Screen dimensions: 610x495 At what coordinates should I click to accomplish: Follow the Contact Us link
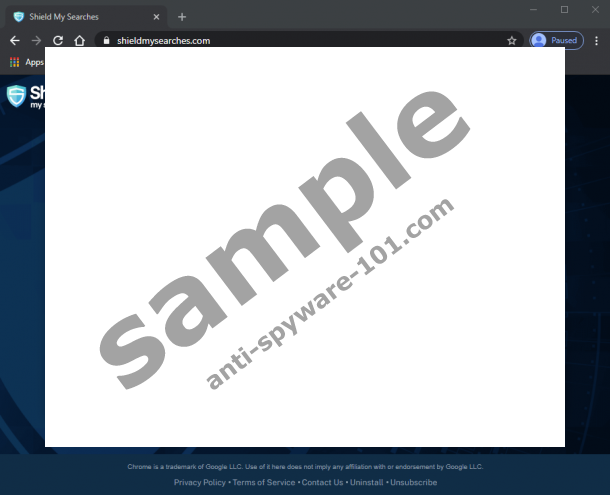[322, 482]
